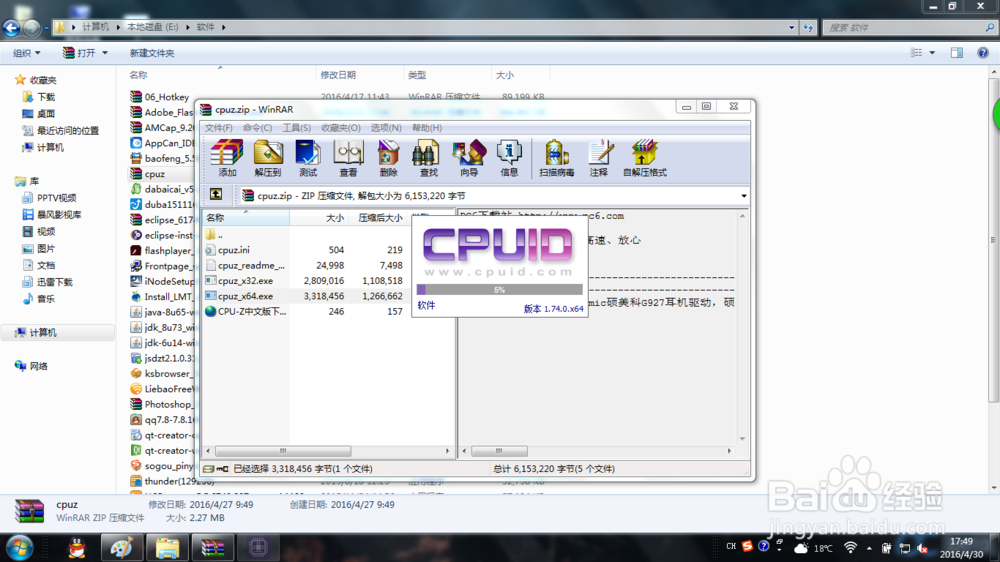This screenshot has height=562, width=1000.
Task: Click the QQ penguin taskbar icon
Action: (77, 548)
